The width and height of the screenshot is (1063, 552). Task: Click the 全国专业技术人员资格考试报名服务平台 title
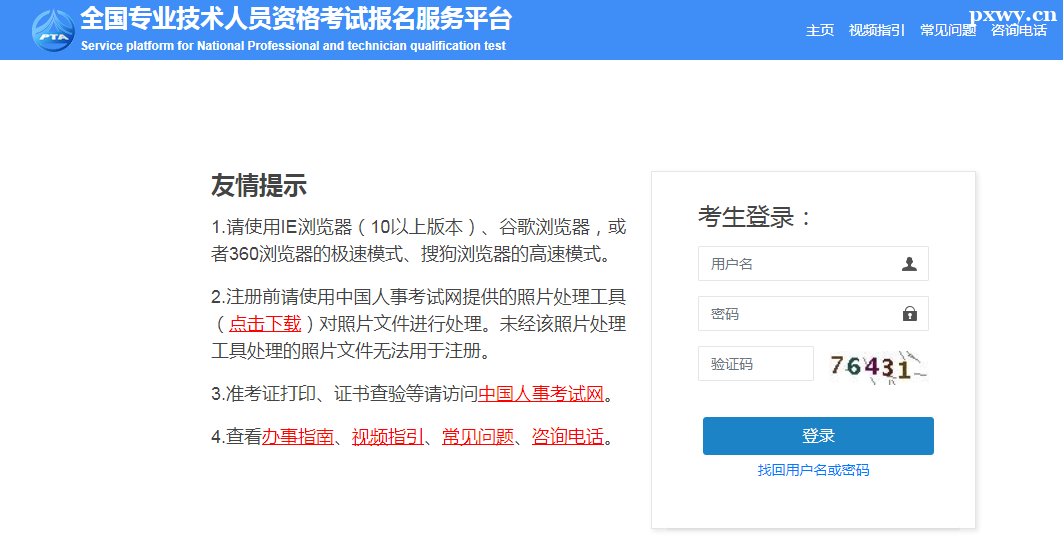point(295,19)
